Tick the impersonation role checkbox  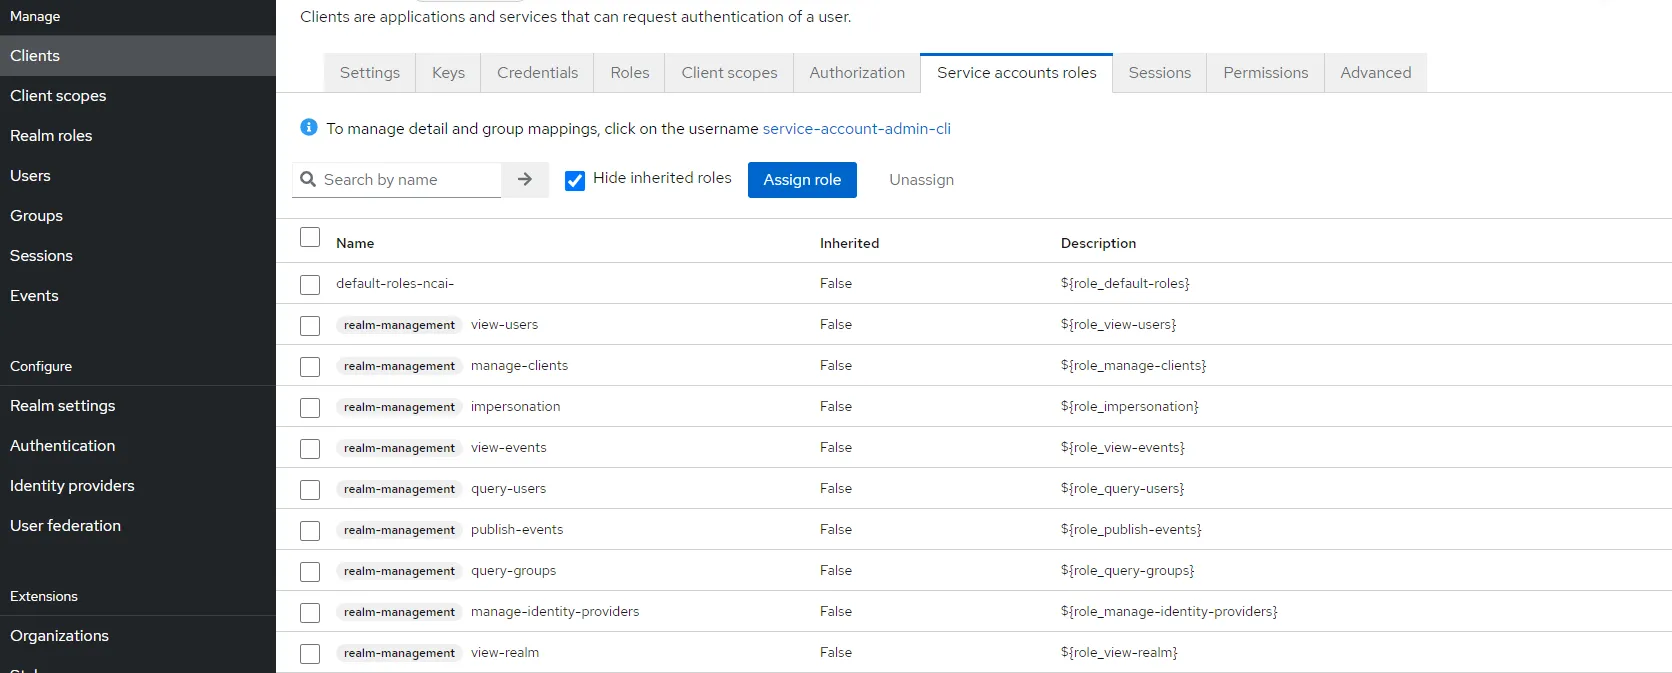[310, 408]
